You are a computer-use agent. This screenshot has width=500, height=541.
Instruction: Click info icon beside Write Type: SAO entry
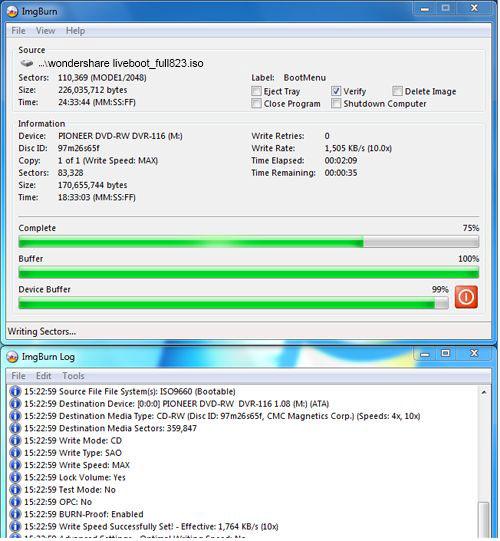pyautogui.click(x=15, y=453)
